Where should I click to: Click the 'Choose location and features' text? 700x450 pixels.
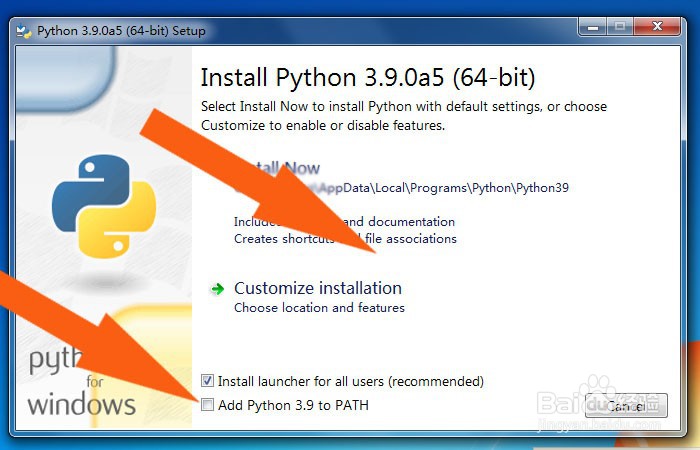tap(319, 308)
